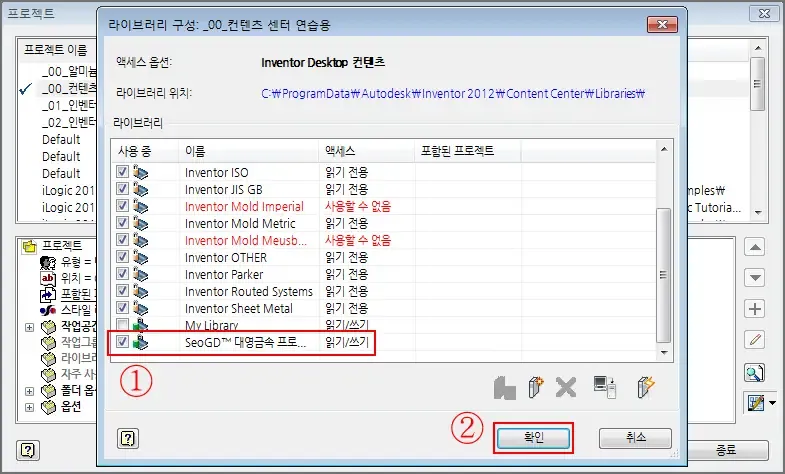Viewport: 785px width, 474px height.
Task: Click the move up arrow button in Projects window
Action: [x=754, y=247]
